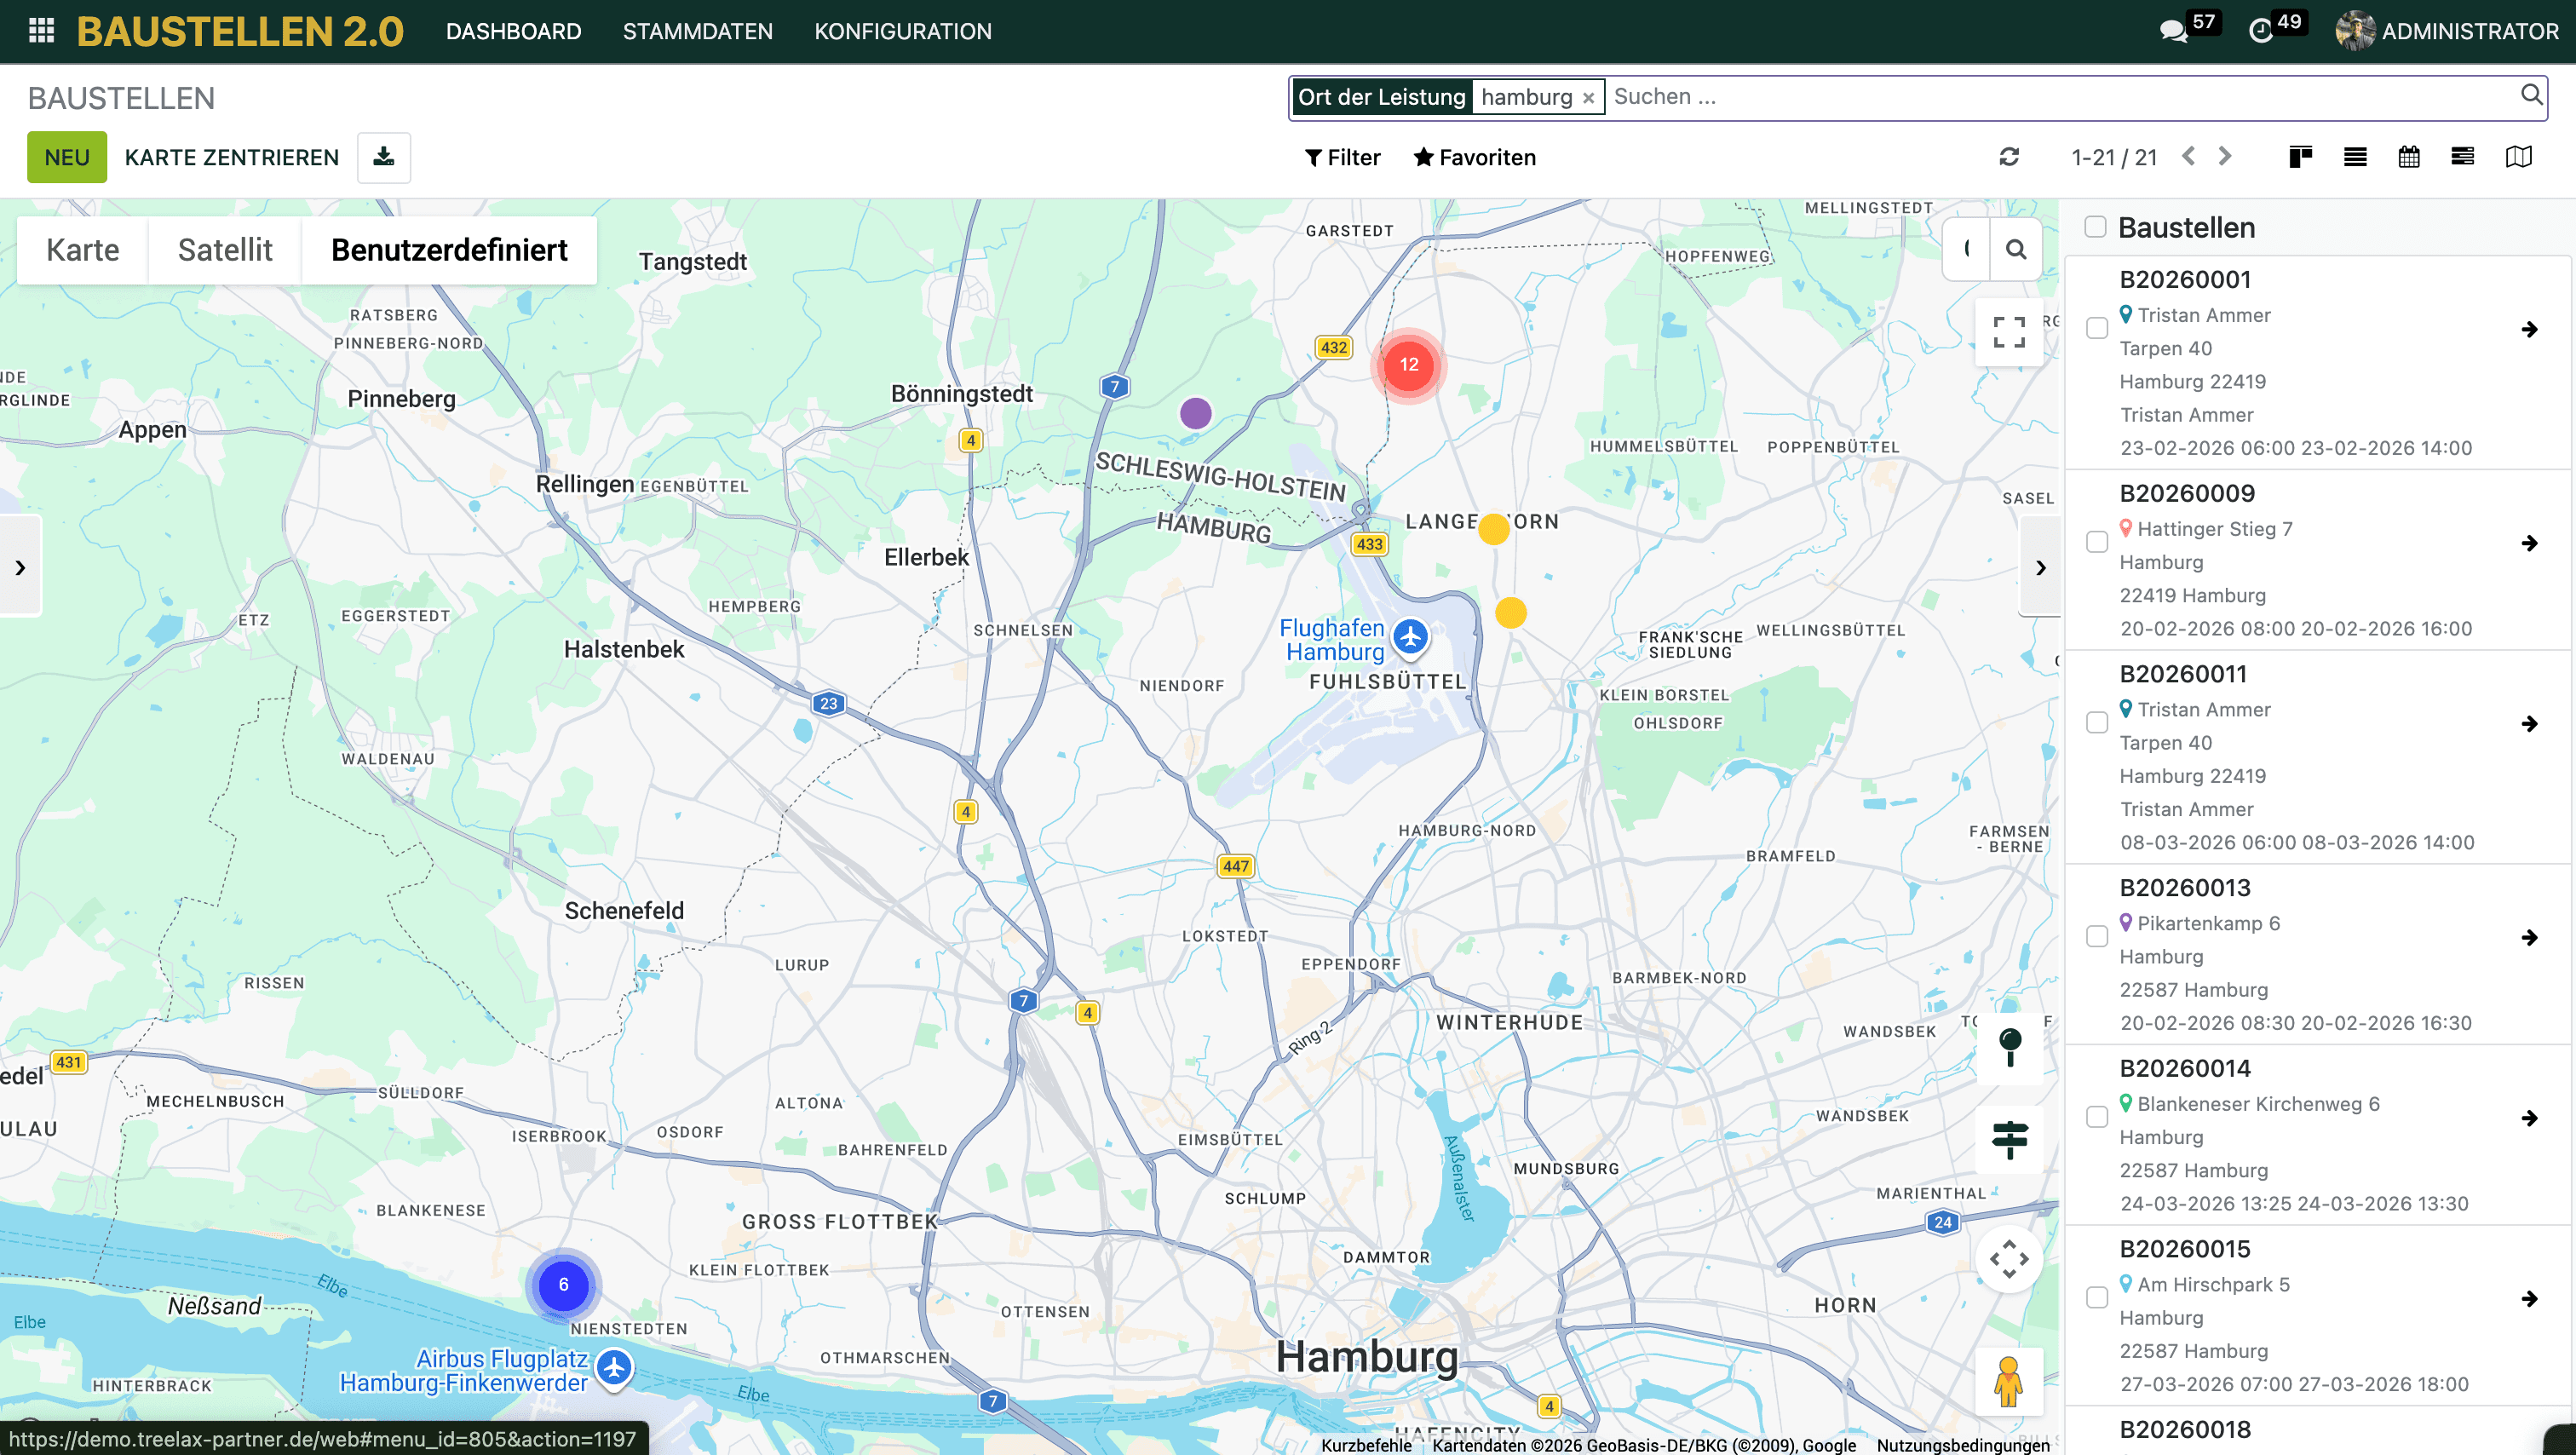Check the Baustellen select-all checkbox
This screenshot has width=2576, height=1455.
point(2095,227)
